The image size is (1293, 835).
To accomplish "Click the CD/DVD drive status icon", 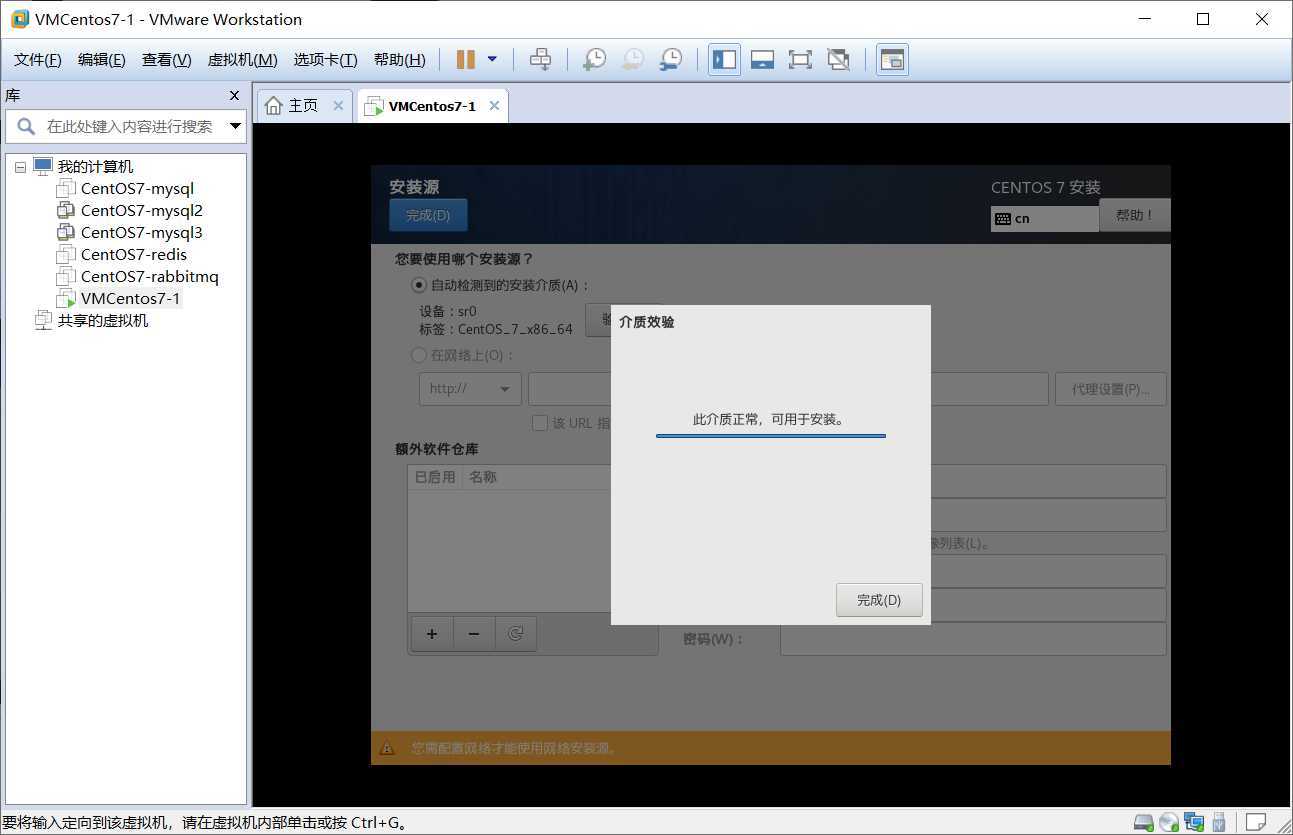I will point(1169,823).
